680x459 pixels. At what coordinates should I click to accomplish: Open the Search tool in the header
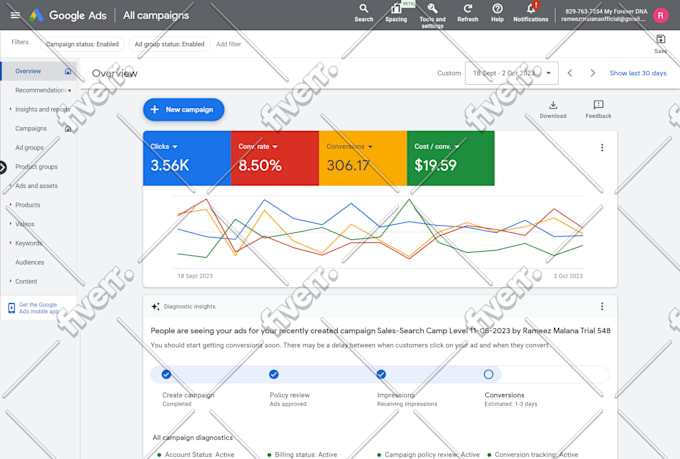(x=363, y=13)
